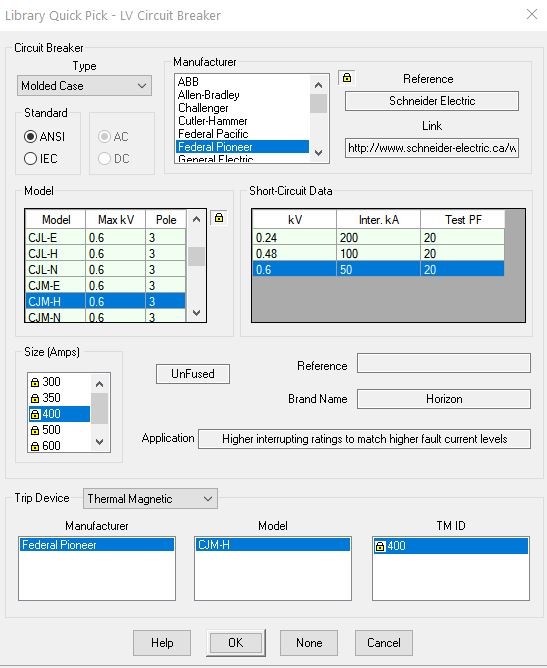Open the Trip Device dropdown Thermal Magnetic

pyautogui.click(x=150, y=498)
